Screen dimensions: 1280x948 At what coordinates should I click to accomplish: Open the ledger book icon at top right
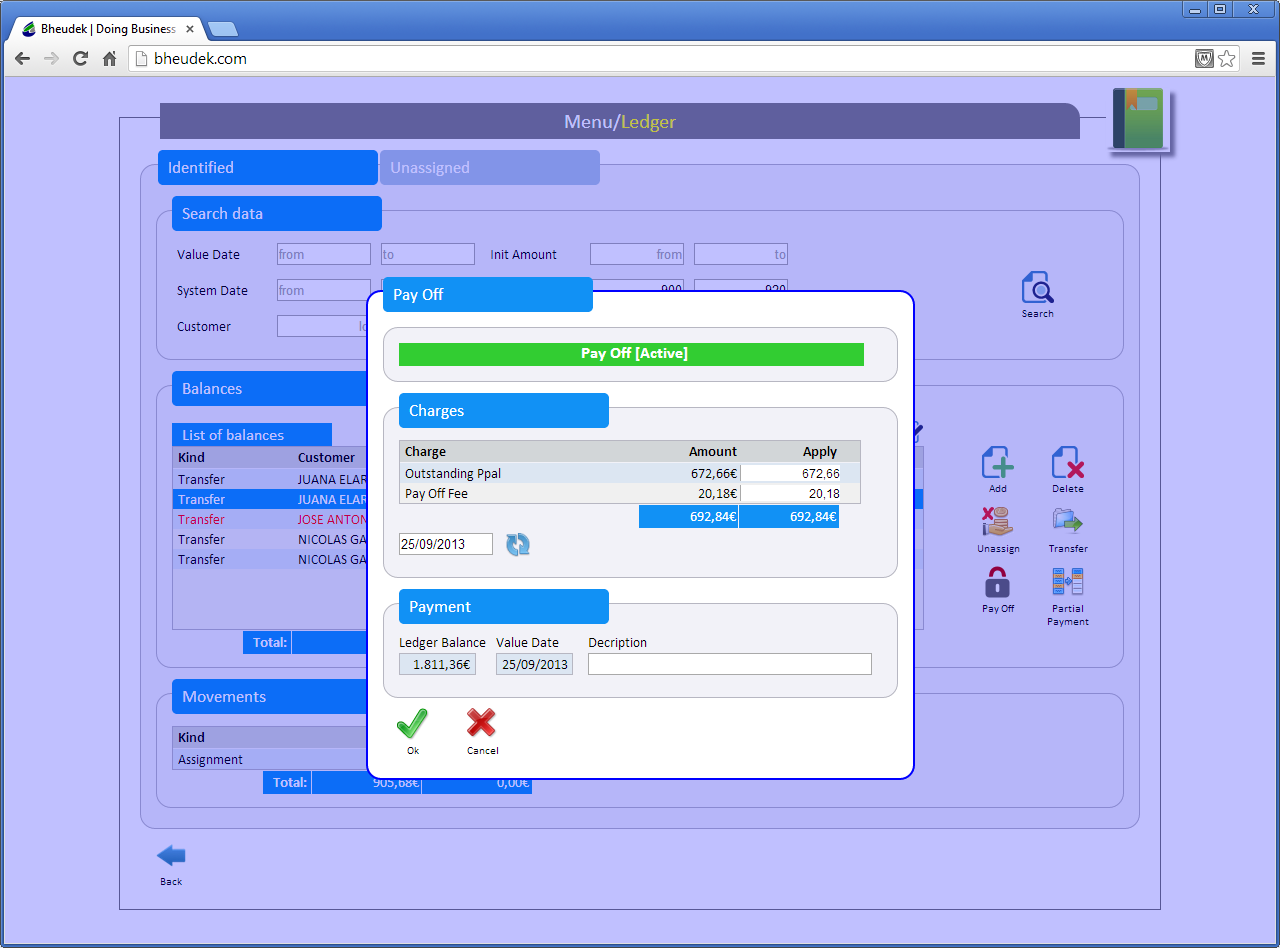click(x=1138, y=119)
